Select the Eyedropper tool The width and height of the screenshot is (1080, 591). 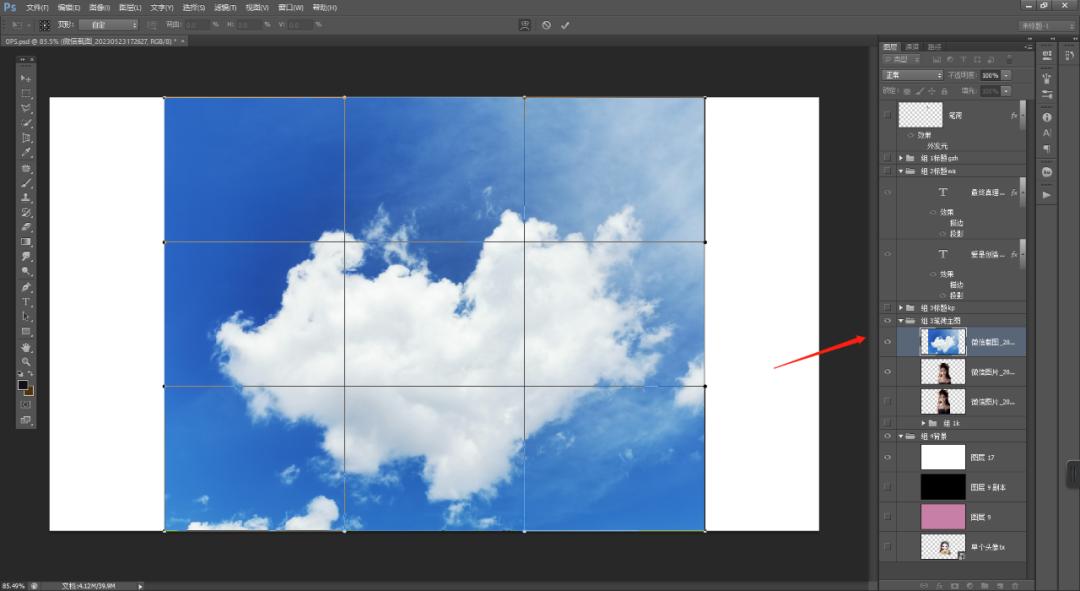tap(26, 153)
